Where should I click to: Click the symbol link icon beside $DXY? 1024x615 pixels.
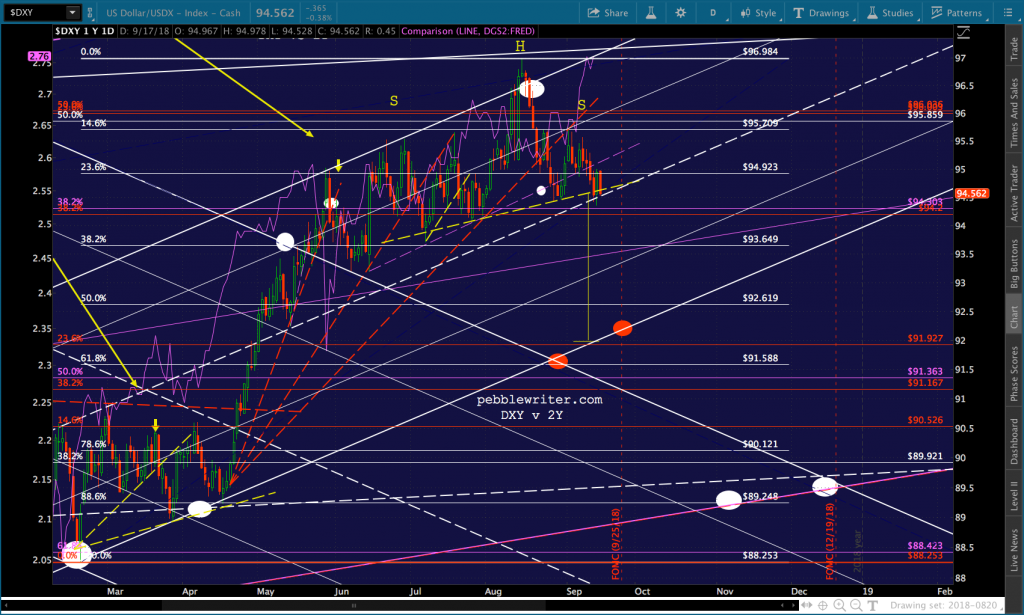pyautogui.click(x=89, y=12)
